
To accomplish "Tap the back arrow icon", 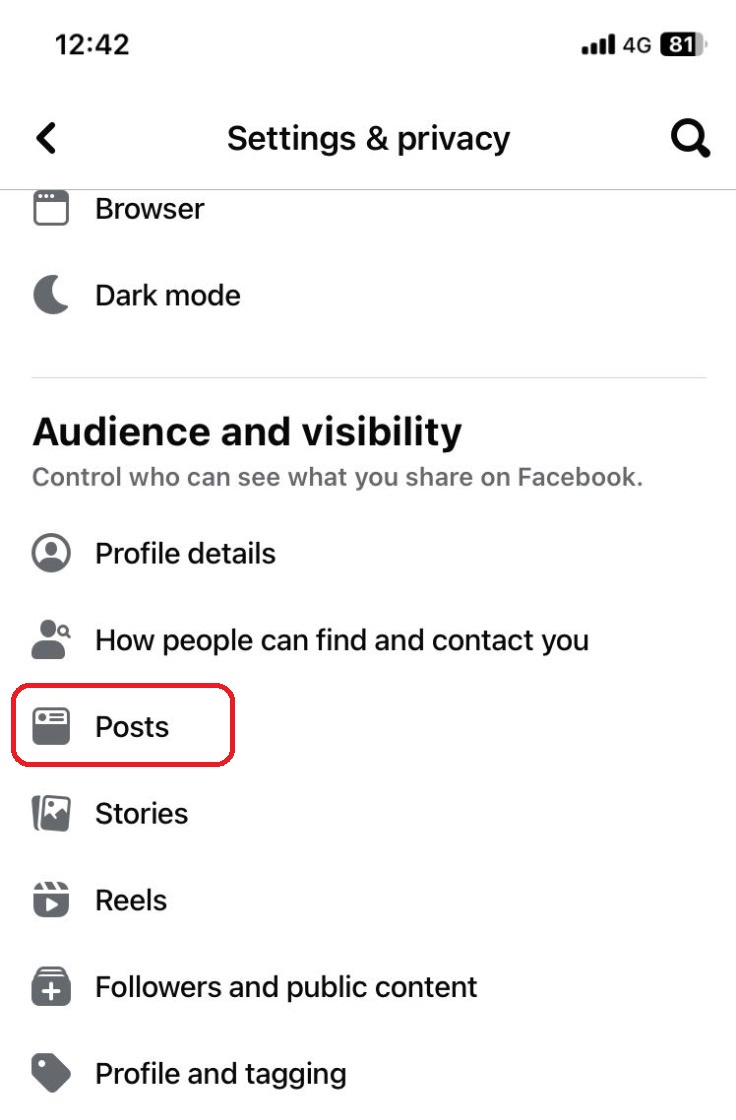I will click(x=46, y=138).
